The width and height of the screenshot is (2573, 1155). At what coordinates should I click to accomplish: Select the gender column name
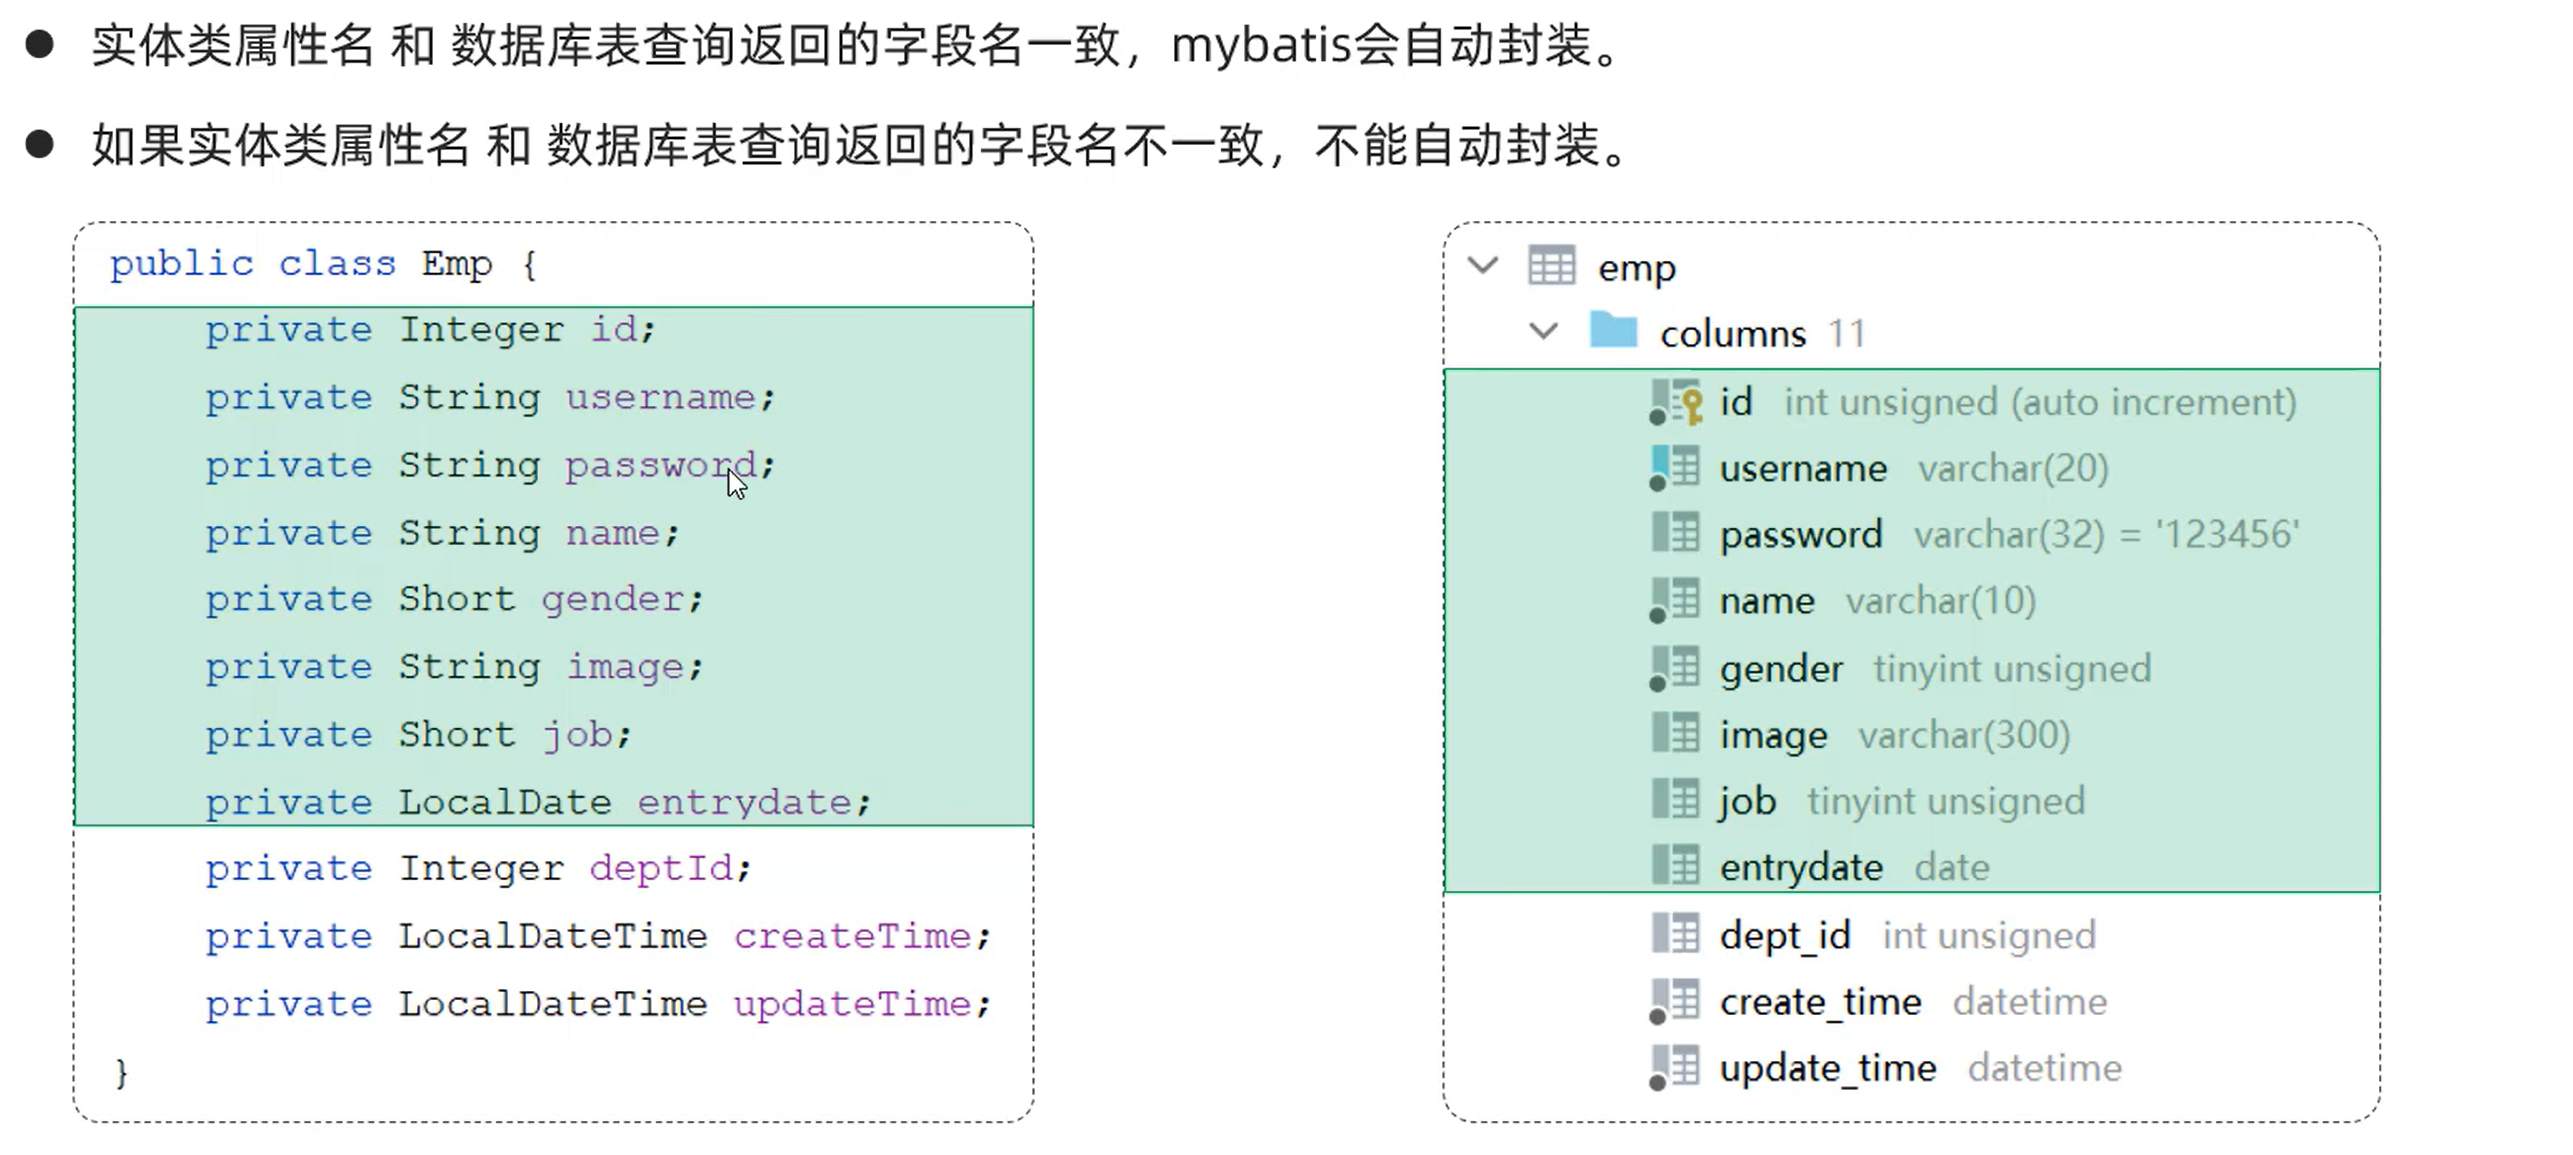(1781, 669)
